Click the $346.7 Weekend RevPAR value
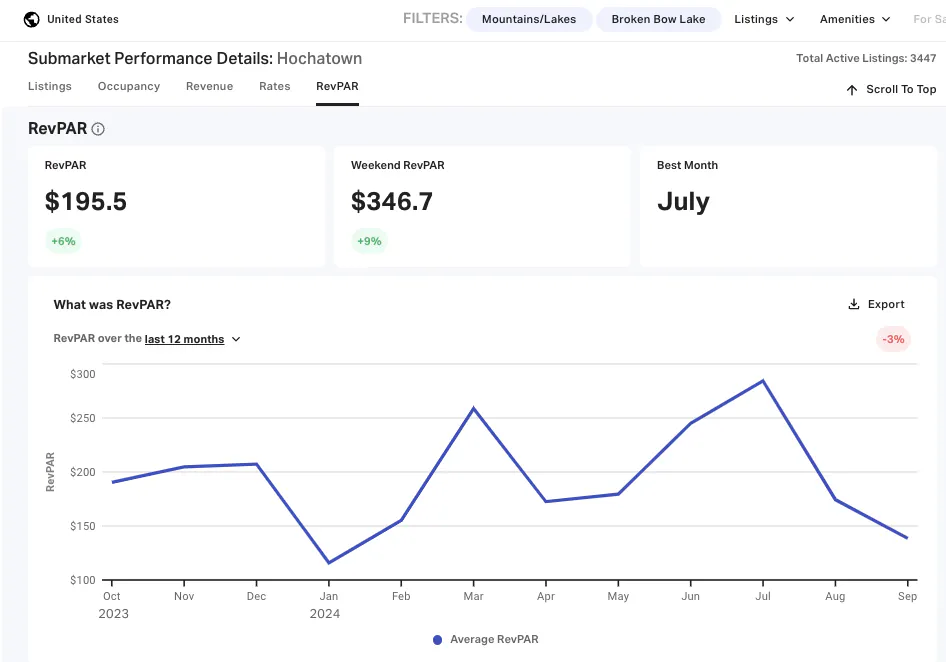This screenshot has height=662, width=946. [x=392, y=202]
